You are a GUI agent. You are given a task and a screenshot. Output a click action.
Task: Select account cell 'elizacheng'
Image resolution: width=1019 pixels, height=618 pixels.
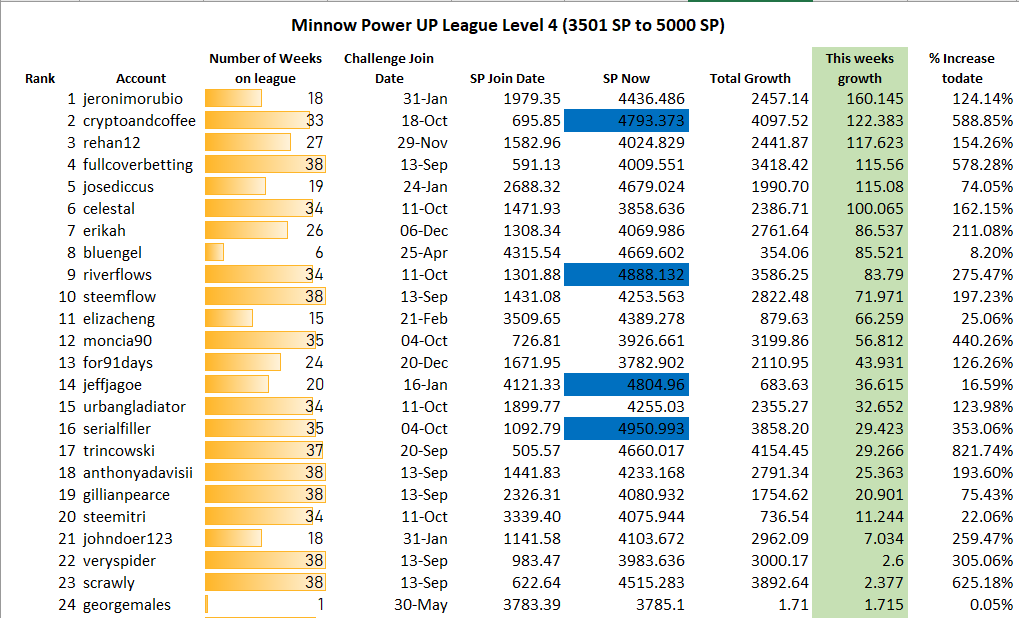click(119, 319)
